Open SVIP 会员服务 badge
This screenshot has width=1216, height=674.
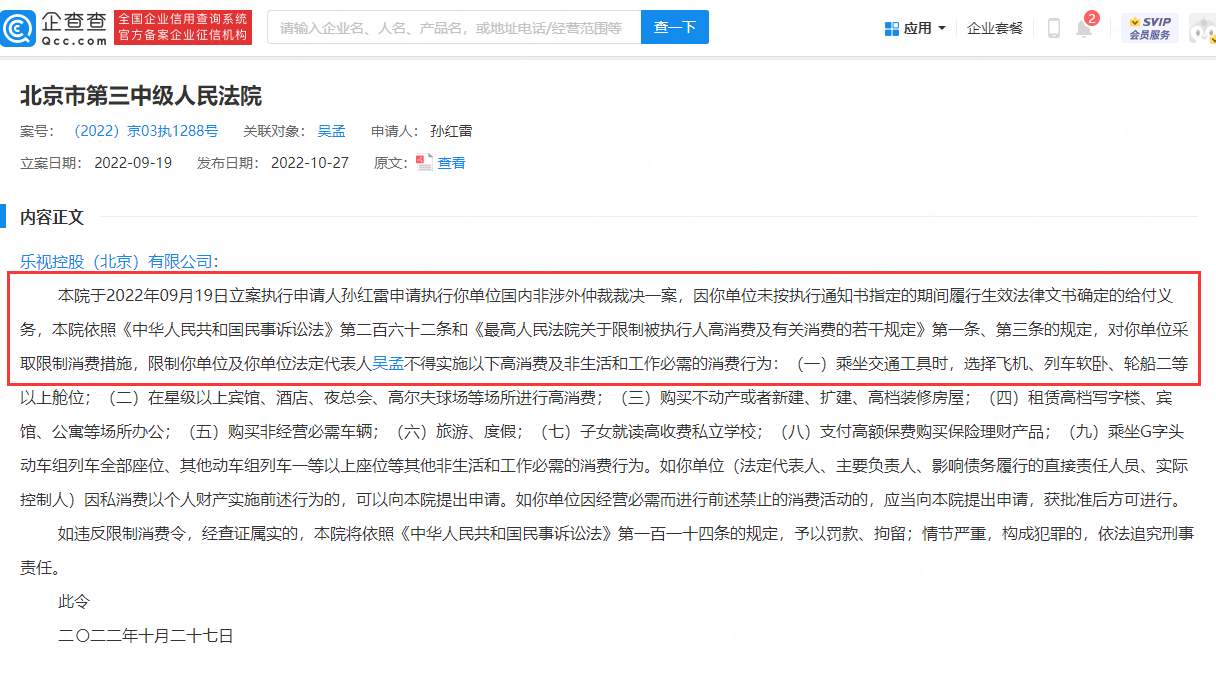(x=1149, y=28)
